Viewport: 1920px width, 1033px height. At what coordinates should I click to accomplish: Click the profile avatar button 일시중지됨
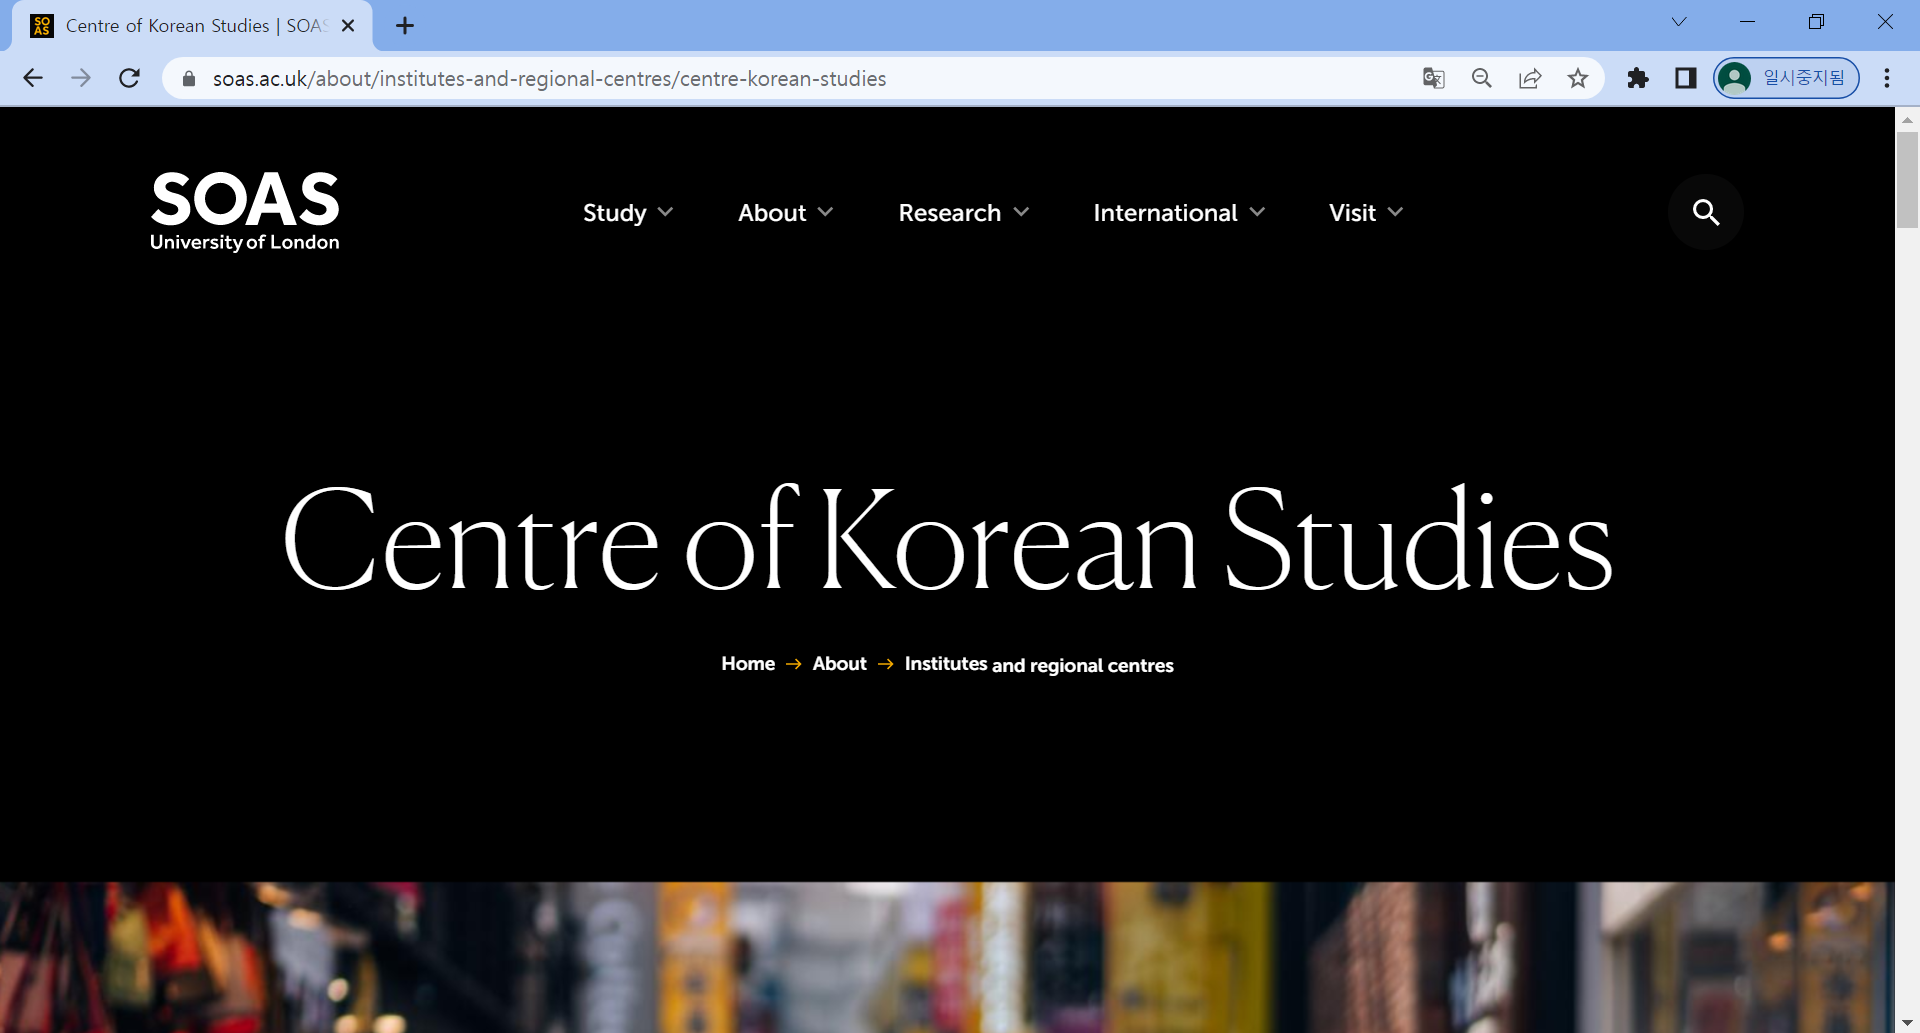click(x=1786, y=78)
